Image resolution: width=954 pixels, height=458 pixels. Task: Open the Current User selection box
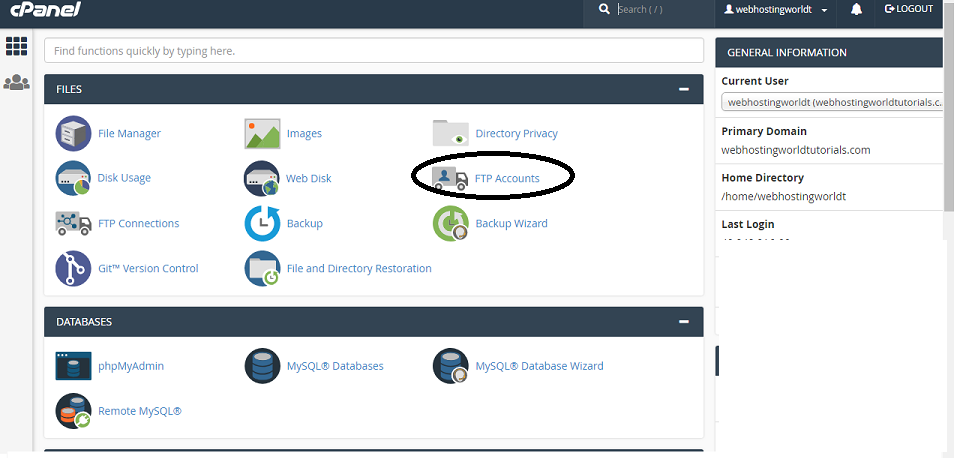(x=832, y=102)
